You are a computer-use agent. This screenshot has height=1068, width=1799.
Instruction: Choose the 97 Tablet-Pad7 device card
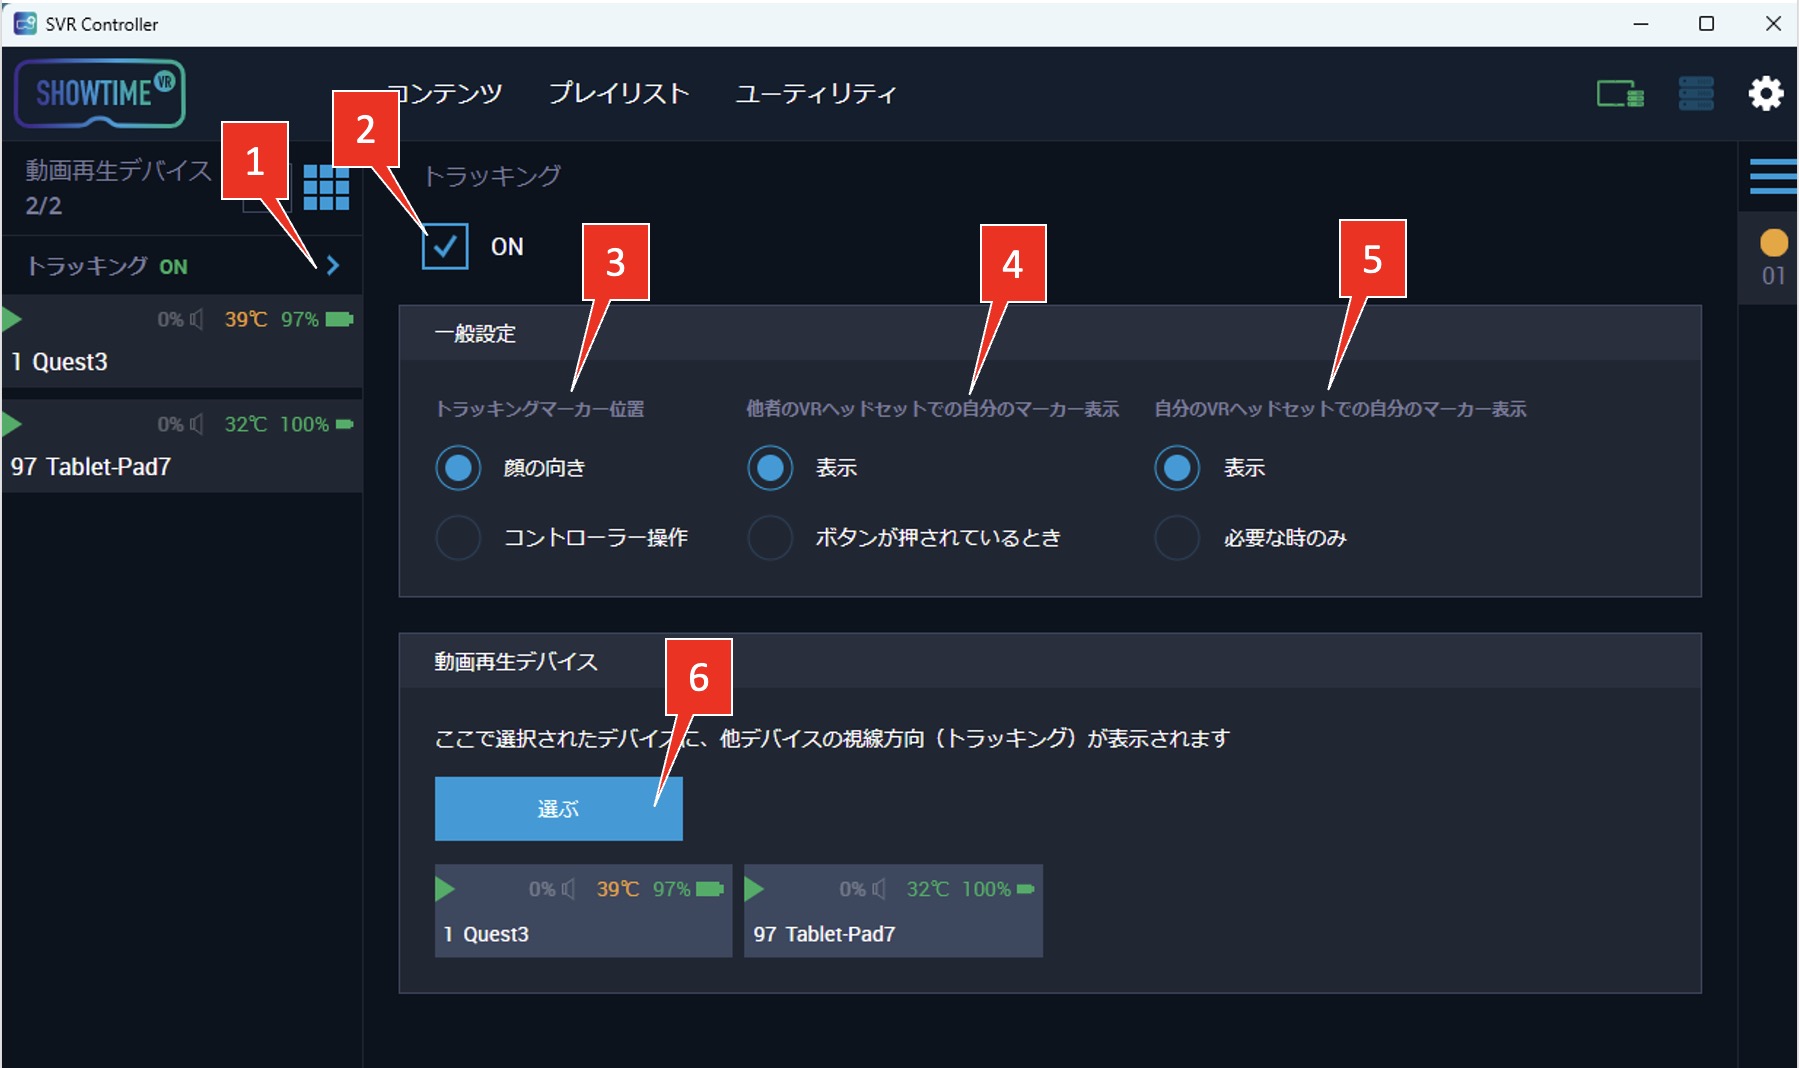click(893, 911)
